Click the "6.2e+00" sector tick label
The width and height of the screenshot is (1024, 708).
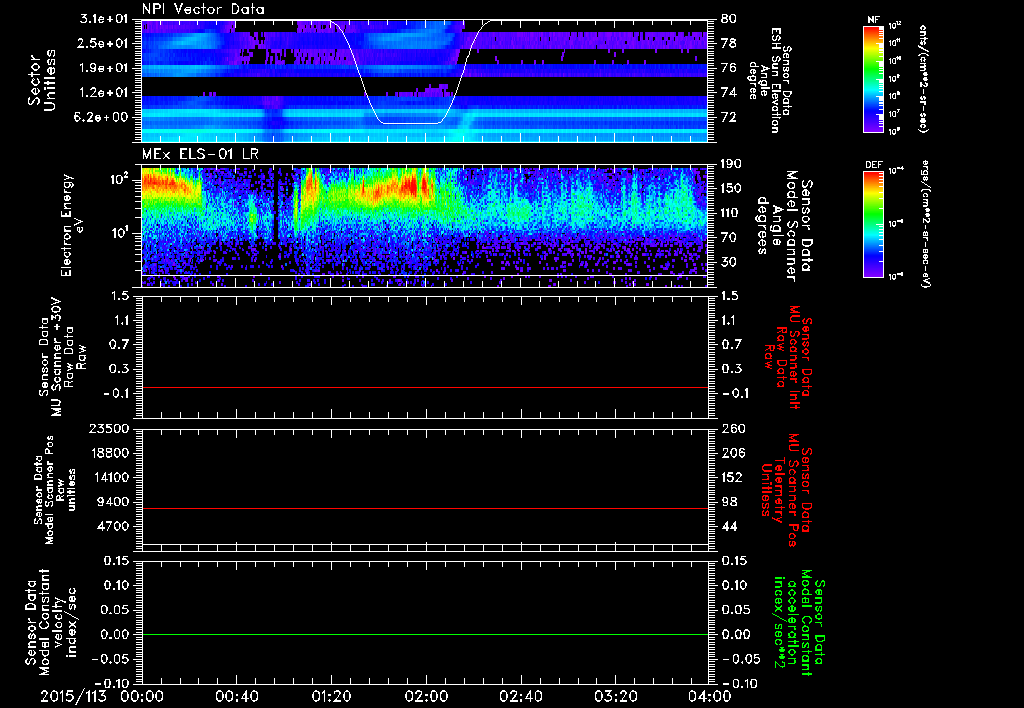click(x=102, y=117)
